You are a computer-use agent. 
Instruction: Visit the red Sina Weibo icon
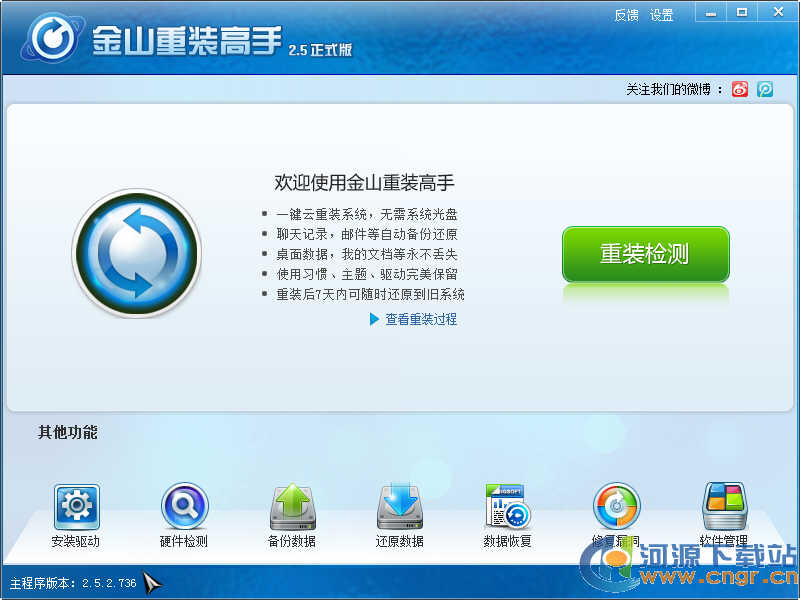(740, 89)
